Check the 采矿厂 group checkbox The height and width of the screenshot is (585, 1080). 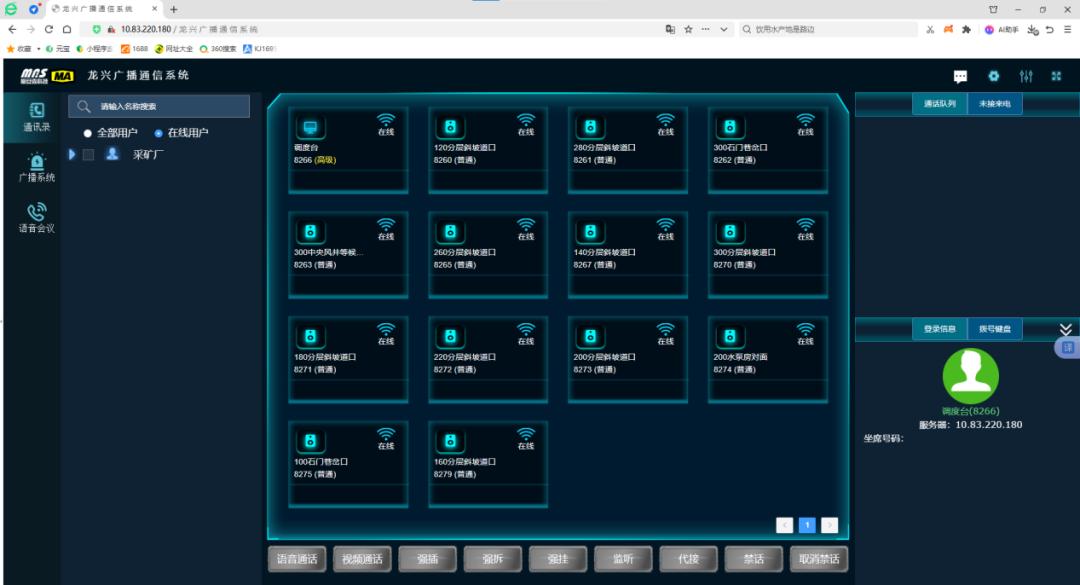[x=88, y=154]
